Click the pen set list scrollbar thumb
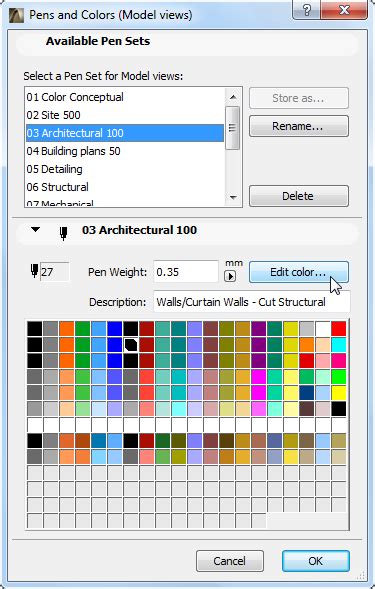 (233, 128)
